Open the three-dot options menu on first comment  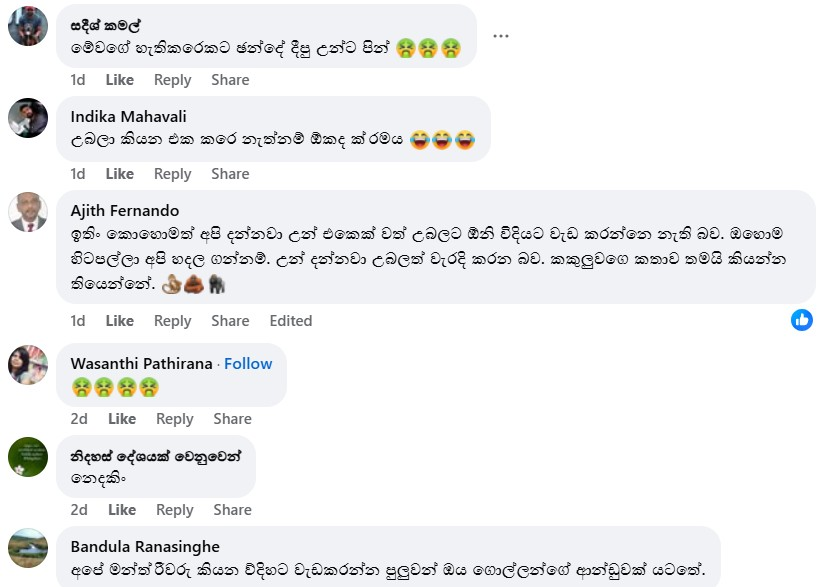[500, 36]
